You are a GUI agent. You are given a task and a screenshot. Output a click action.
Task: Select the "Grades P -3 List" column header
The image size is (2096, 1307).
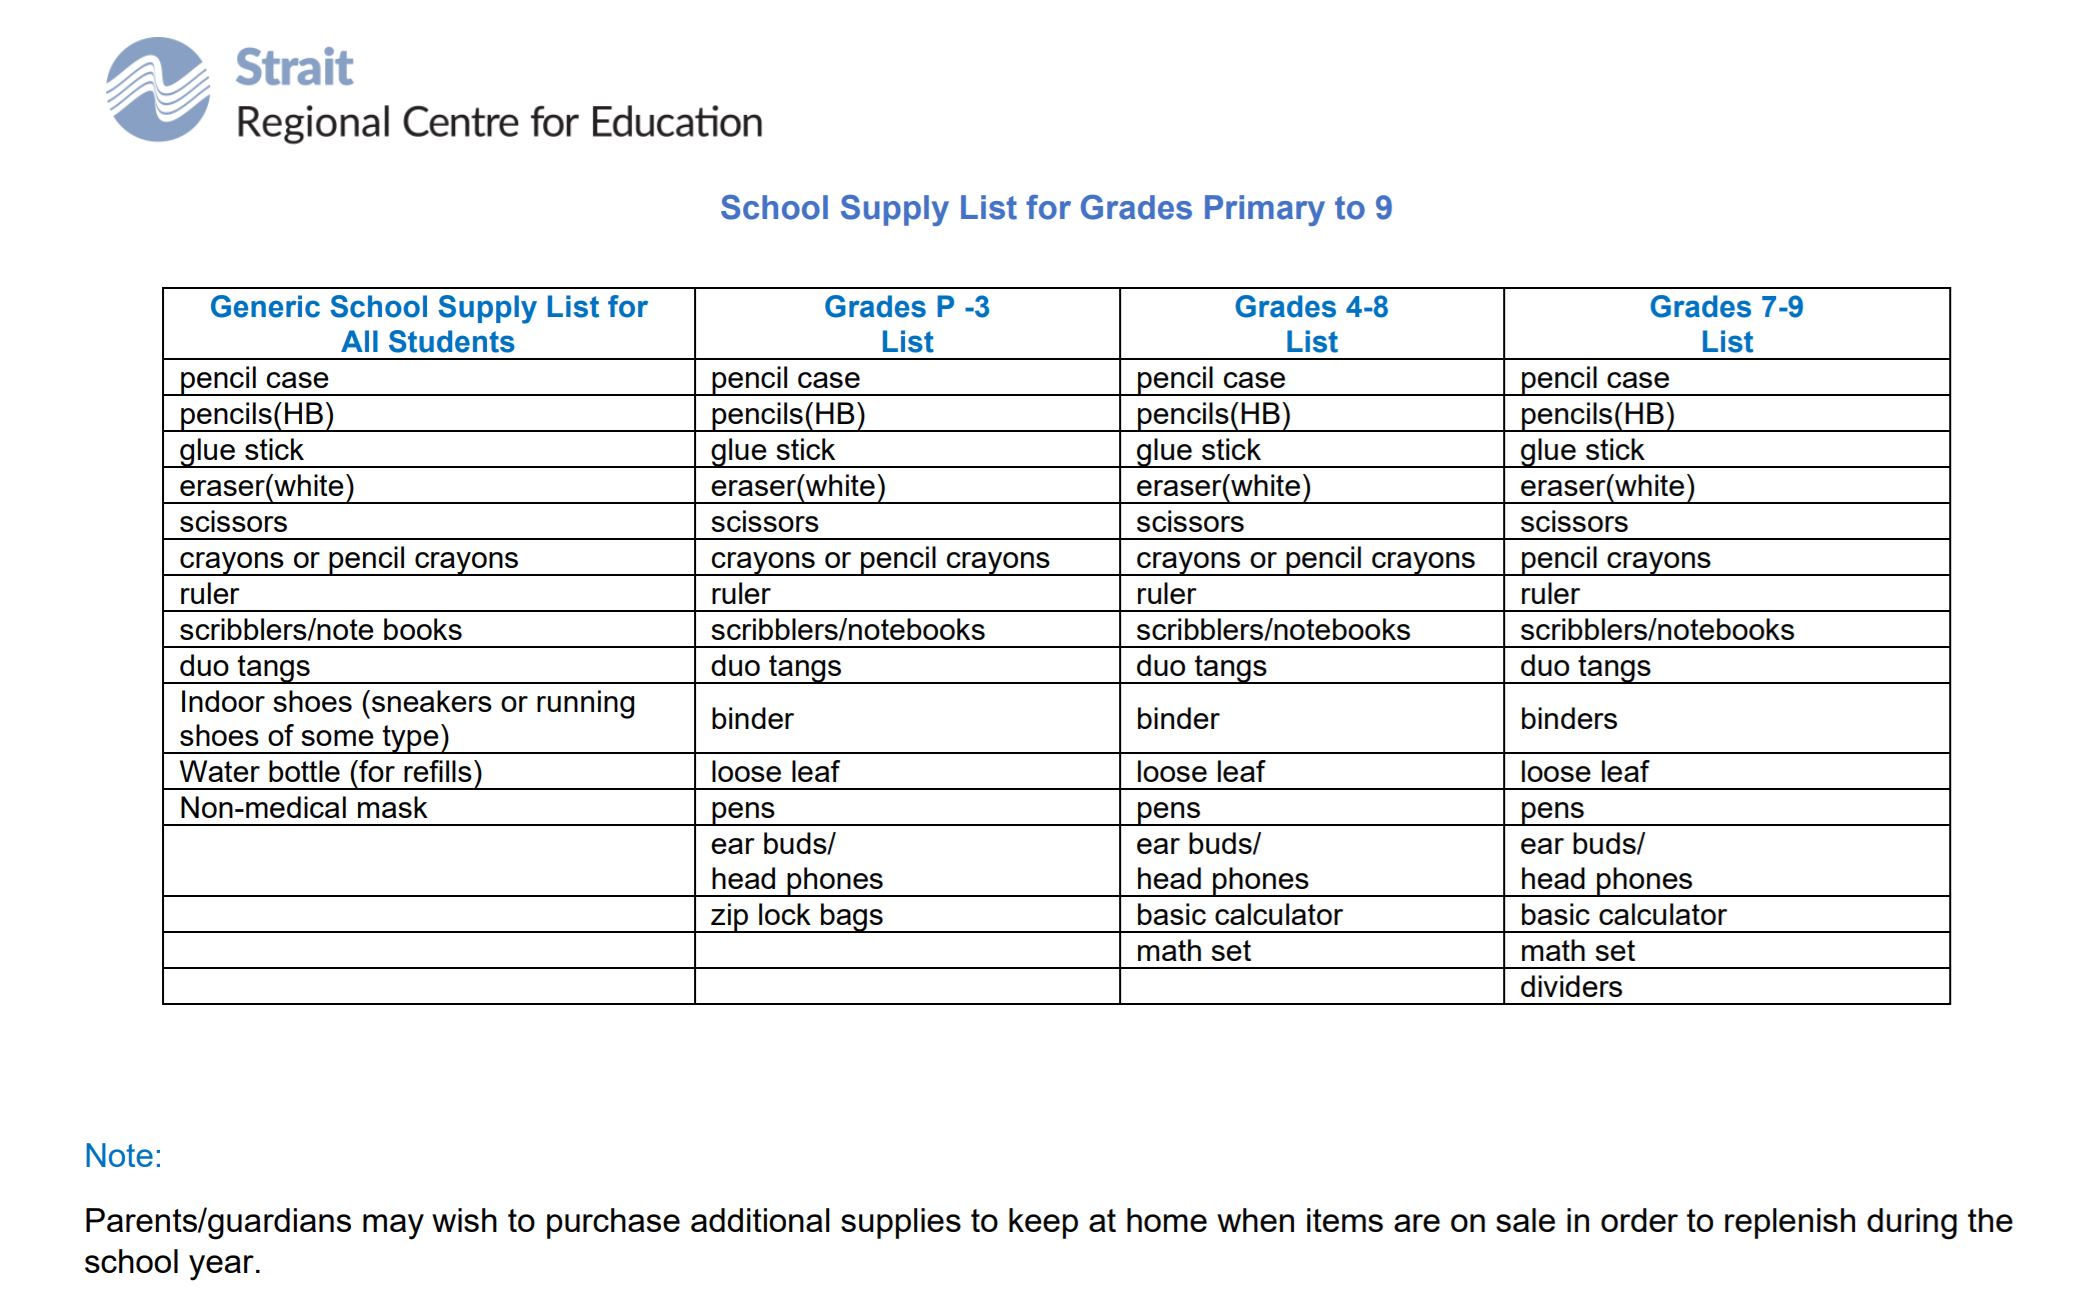[906, 324]
